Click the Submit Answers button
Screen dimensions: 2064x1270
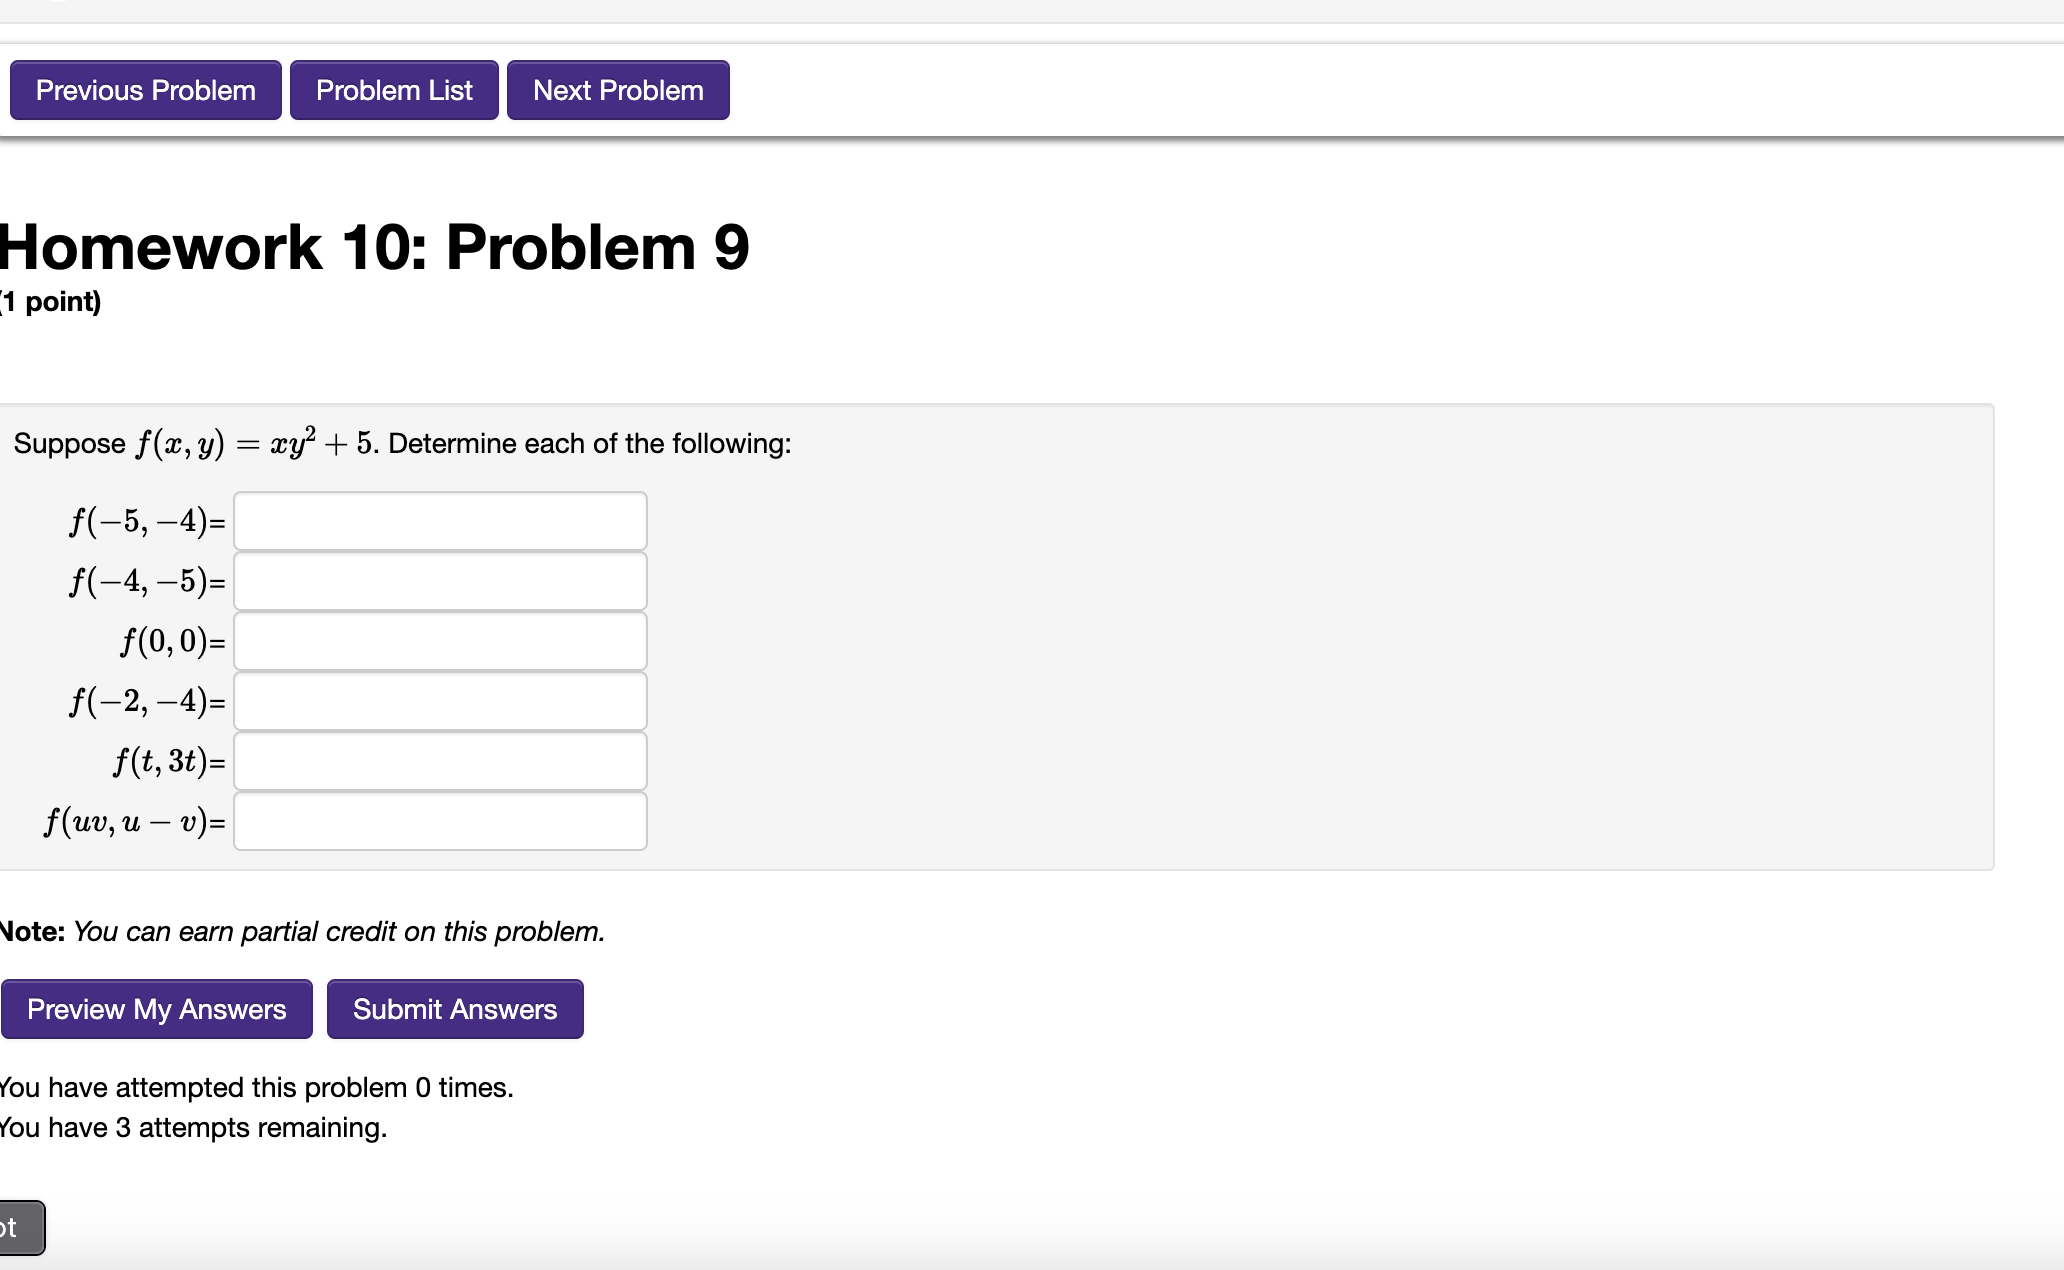click(x=455, y=1009)
